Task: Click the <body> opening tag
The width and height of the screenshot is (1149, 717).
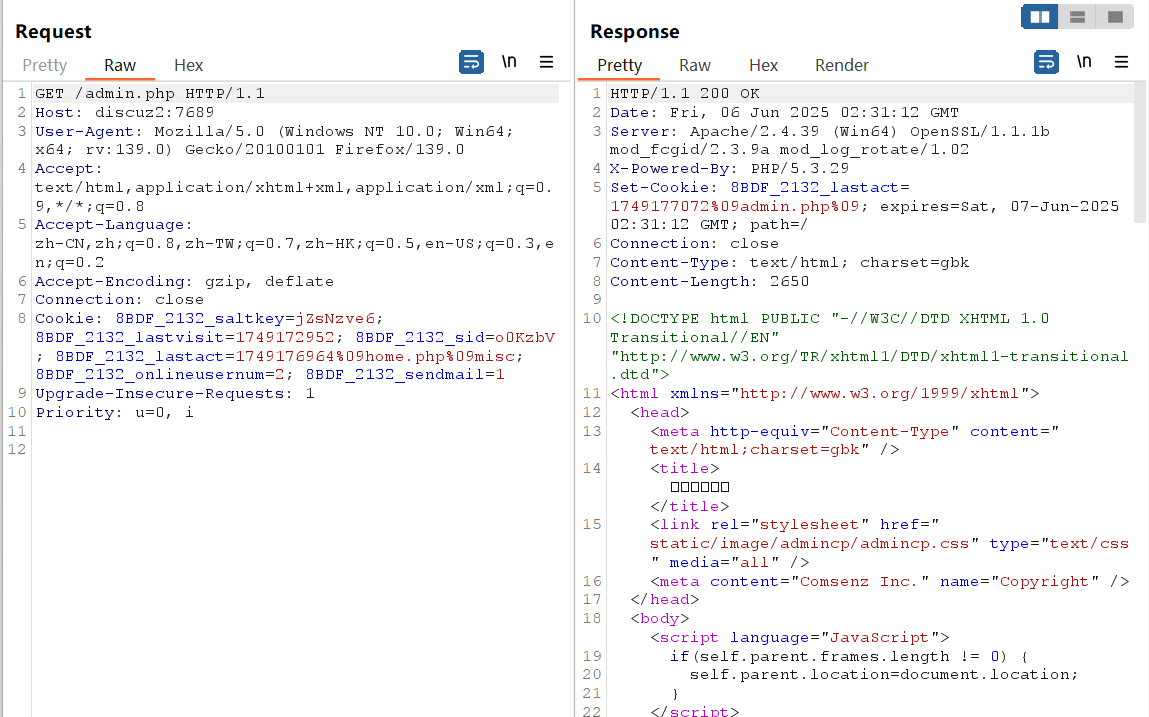Action: point(660,619)
